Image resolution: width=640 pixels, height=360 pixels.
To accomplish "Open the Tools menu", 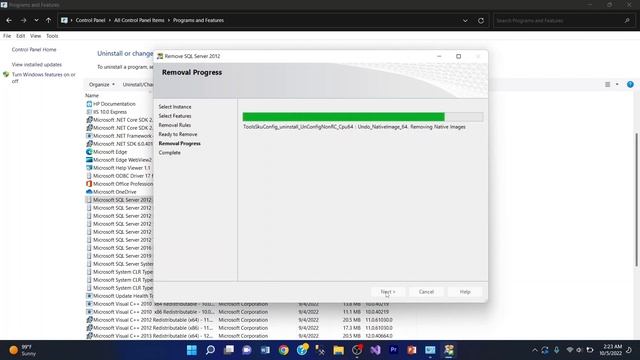I will [x=52, y=36].
